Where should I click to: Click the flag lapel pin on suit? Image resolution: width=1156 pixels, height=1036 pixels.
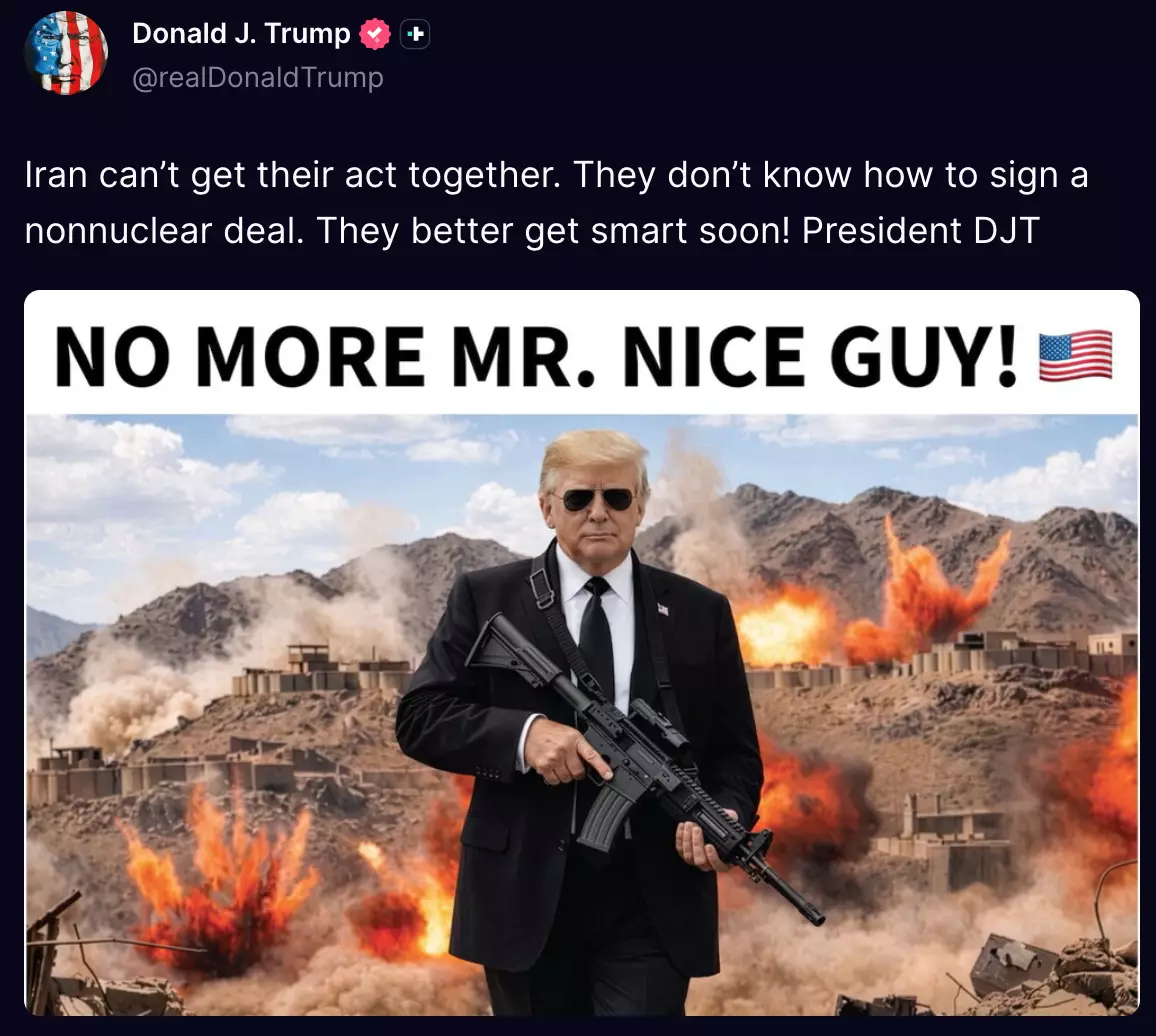click(x=663, y=610)
